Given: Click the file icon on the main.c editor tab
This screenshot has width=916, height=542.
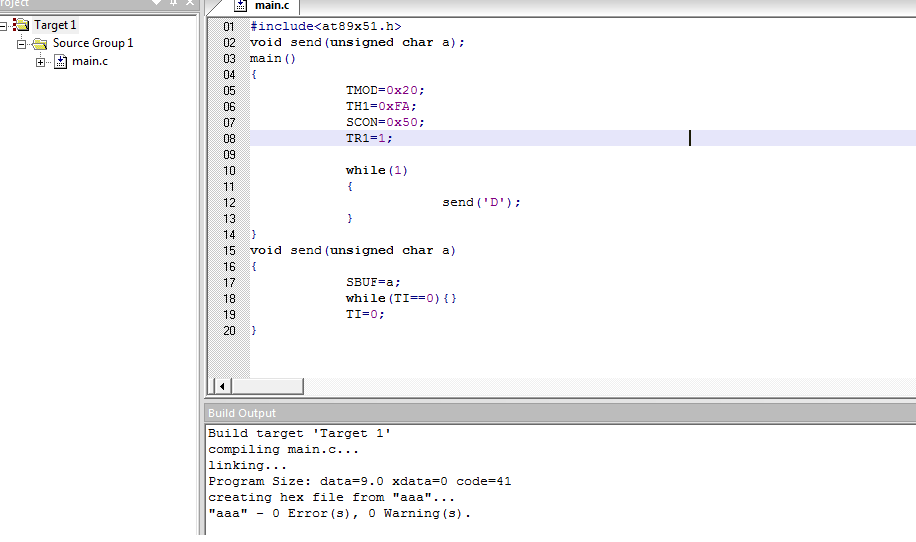Looking at the screenshot, I should pyautogui.click(x=240, y=5).
